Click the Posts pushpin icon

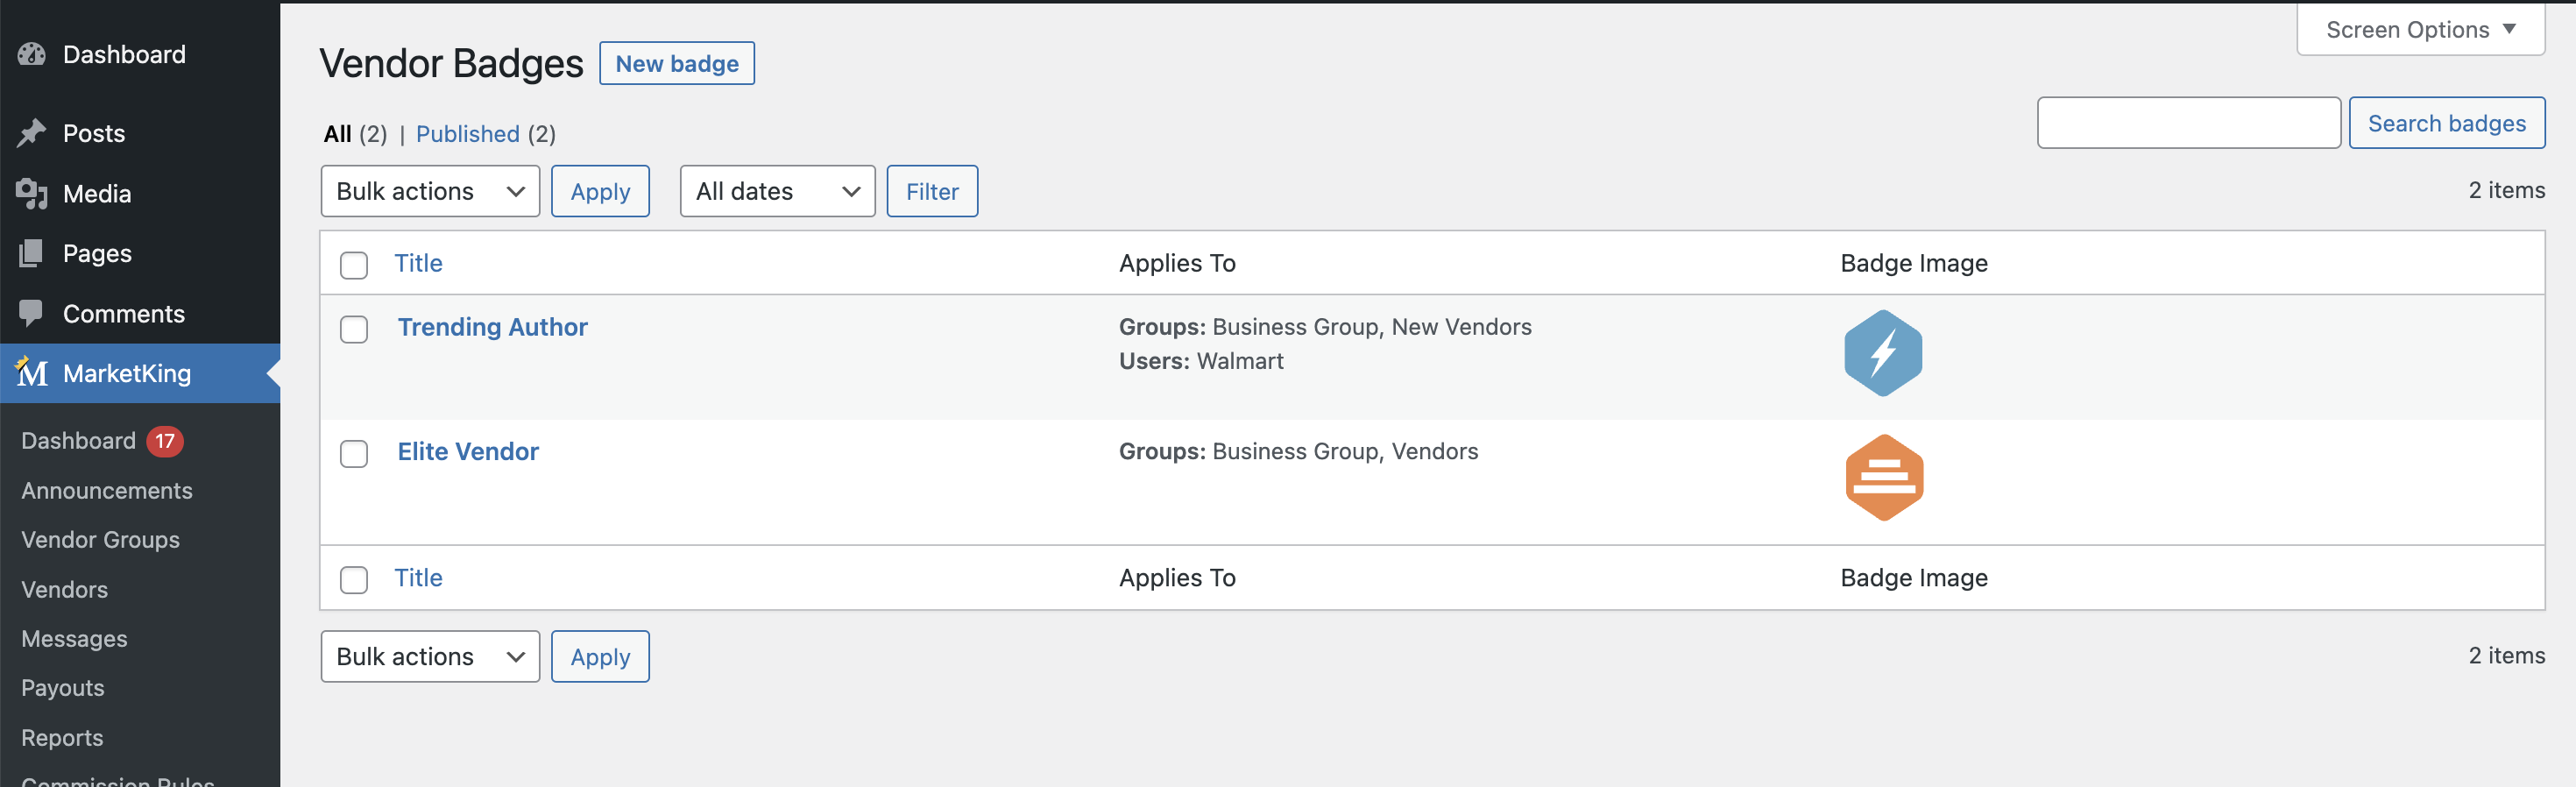(x=32, y=133)
